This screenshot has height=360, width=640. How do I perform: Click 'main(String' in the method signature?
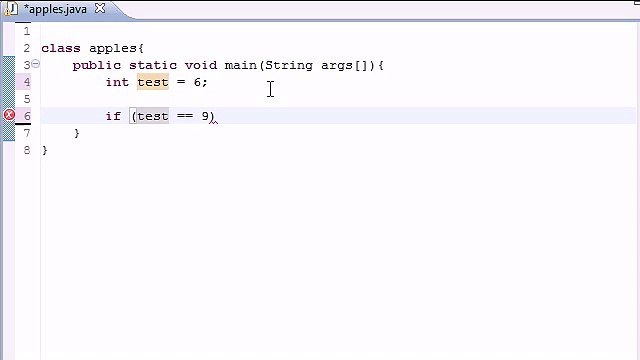coord(269,65)
